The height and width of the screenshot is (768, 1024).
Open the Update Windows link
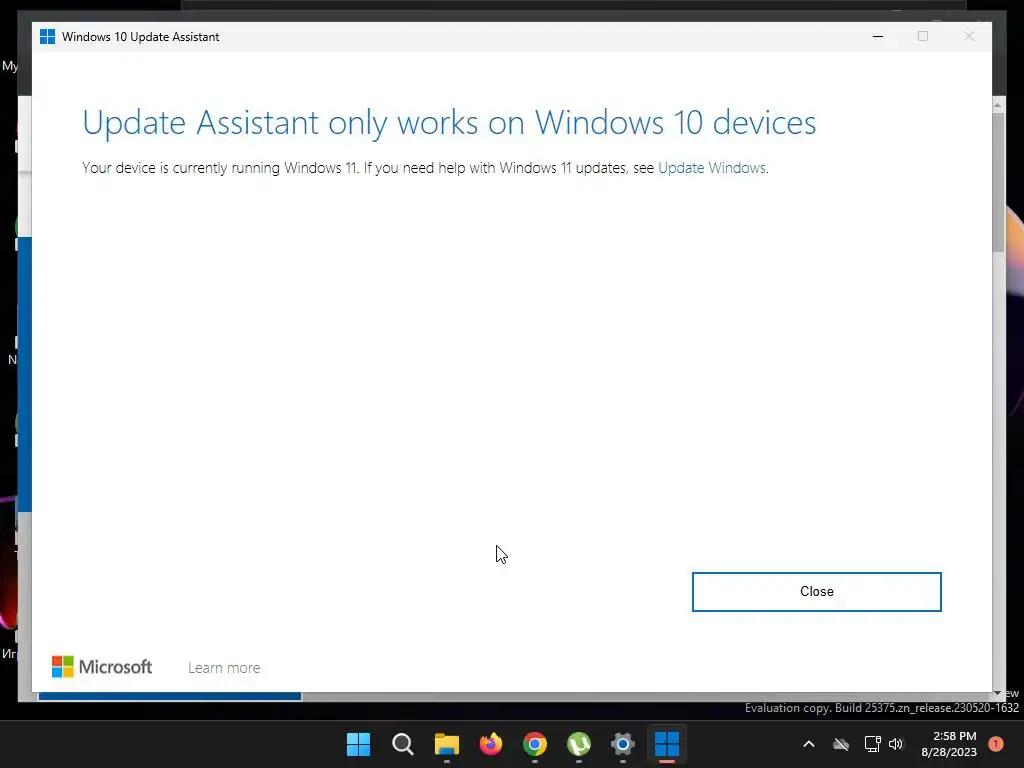point(711,168)
